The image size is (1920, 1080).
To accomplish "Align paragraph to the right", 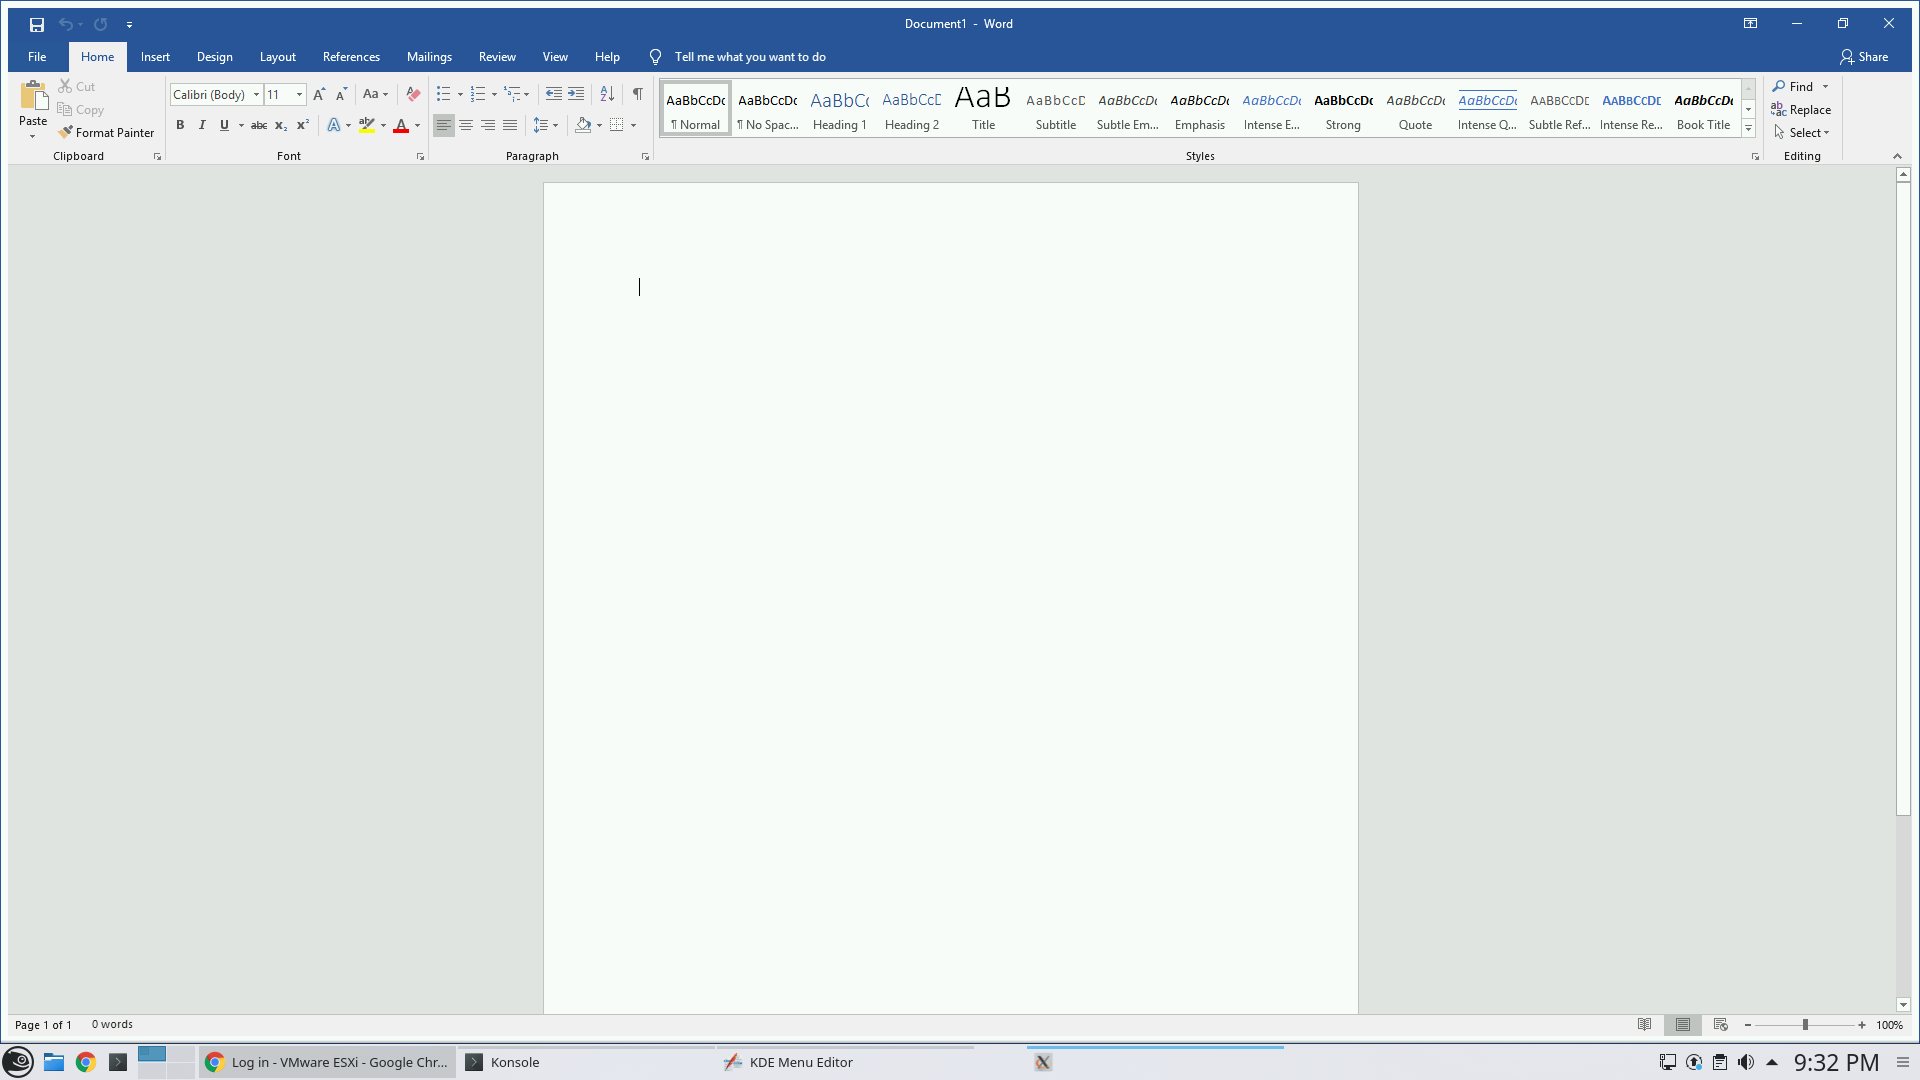I will tap(488, 126).
